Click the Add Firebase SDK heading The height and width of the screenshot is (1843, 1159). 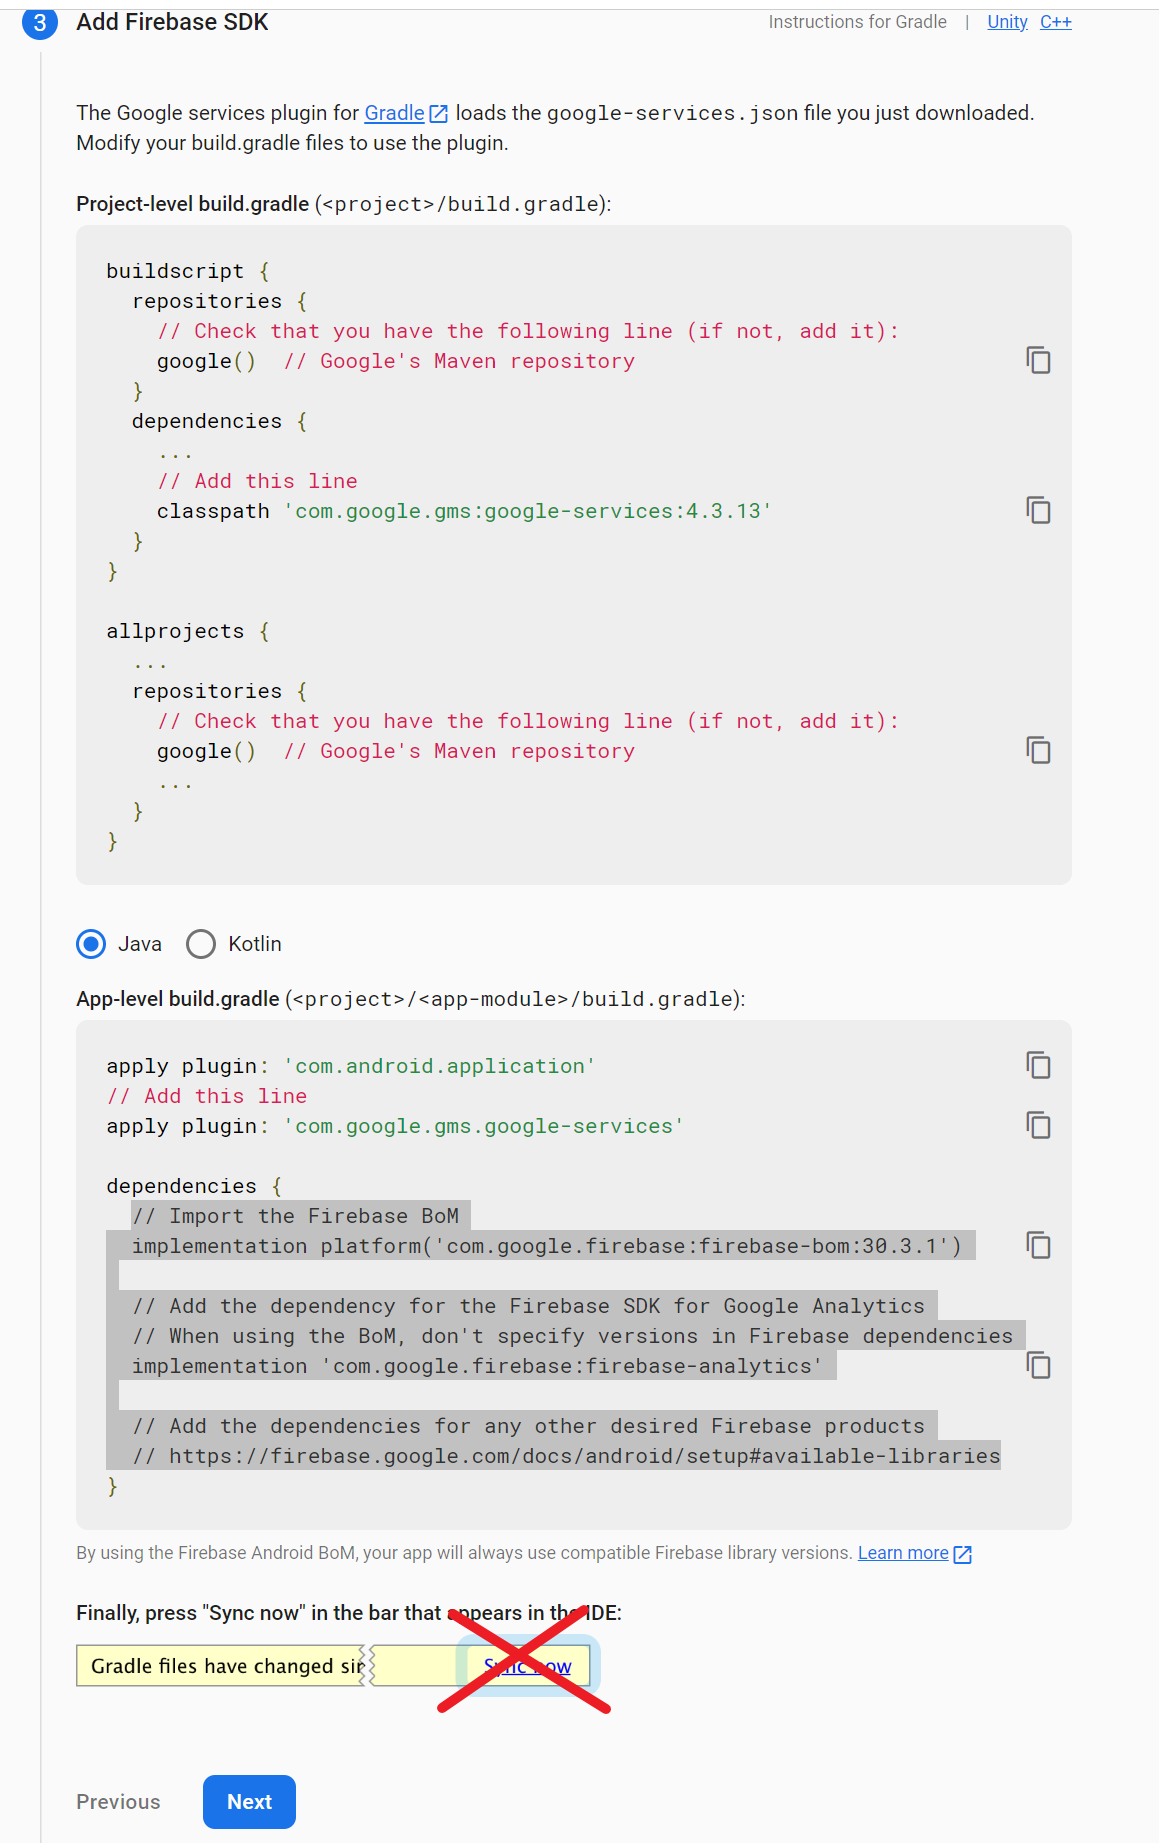point(172,22)
